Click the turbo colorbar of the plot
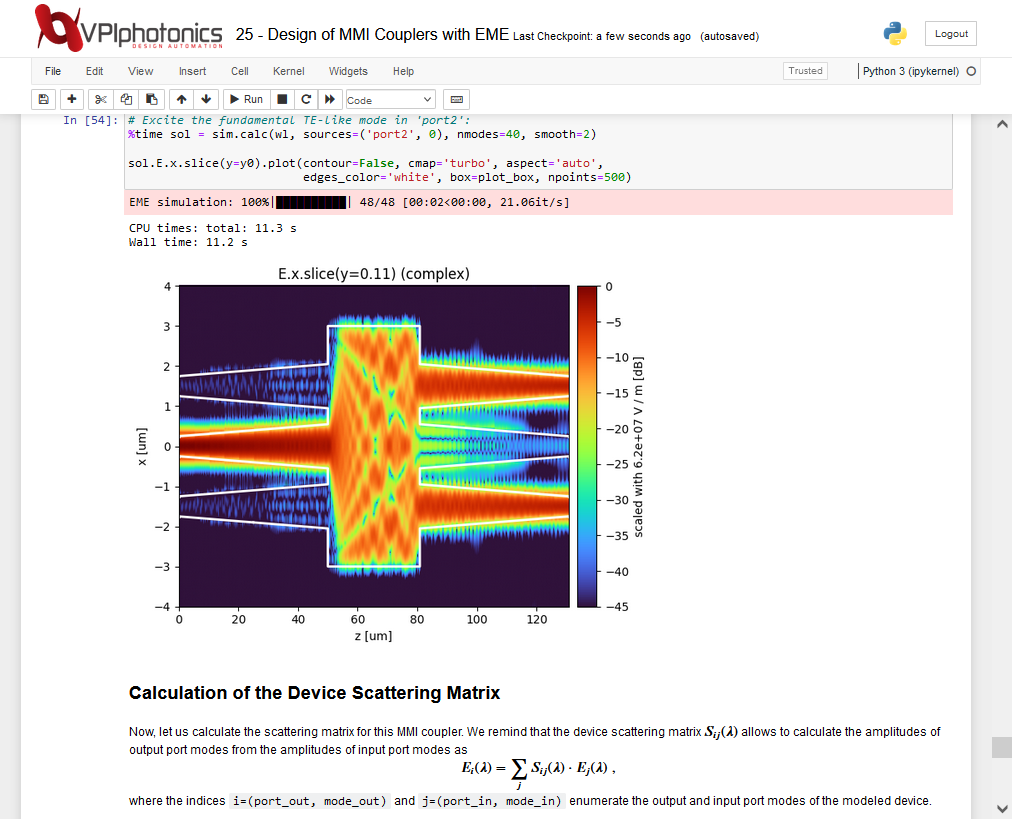 tap(587, 446)
